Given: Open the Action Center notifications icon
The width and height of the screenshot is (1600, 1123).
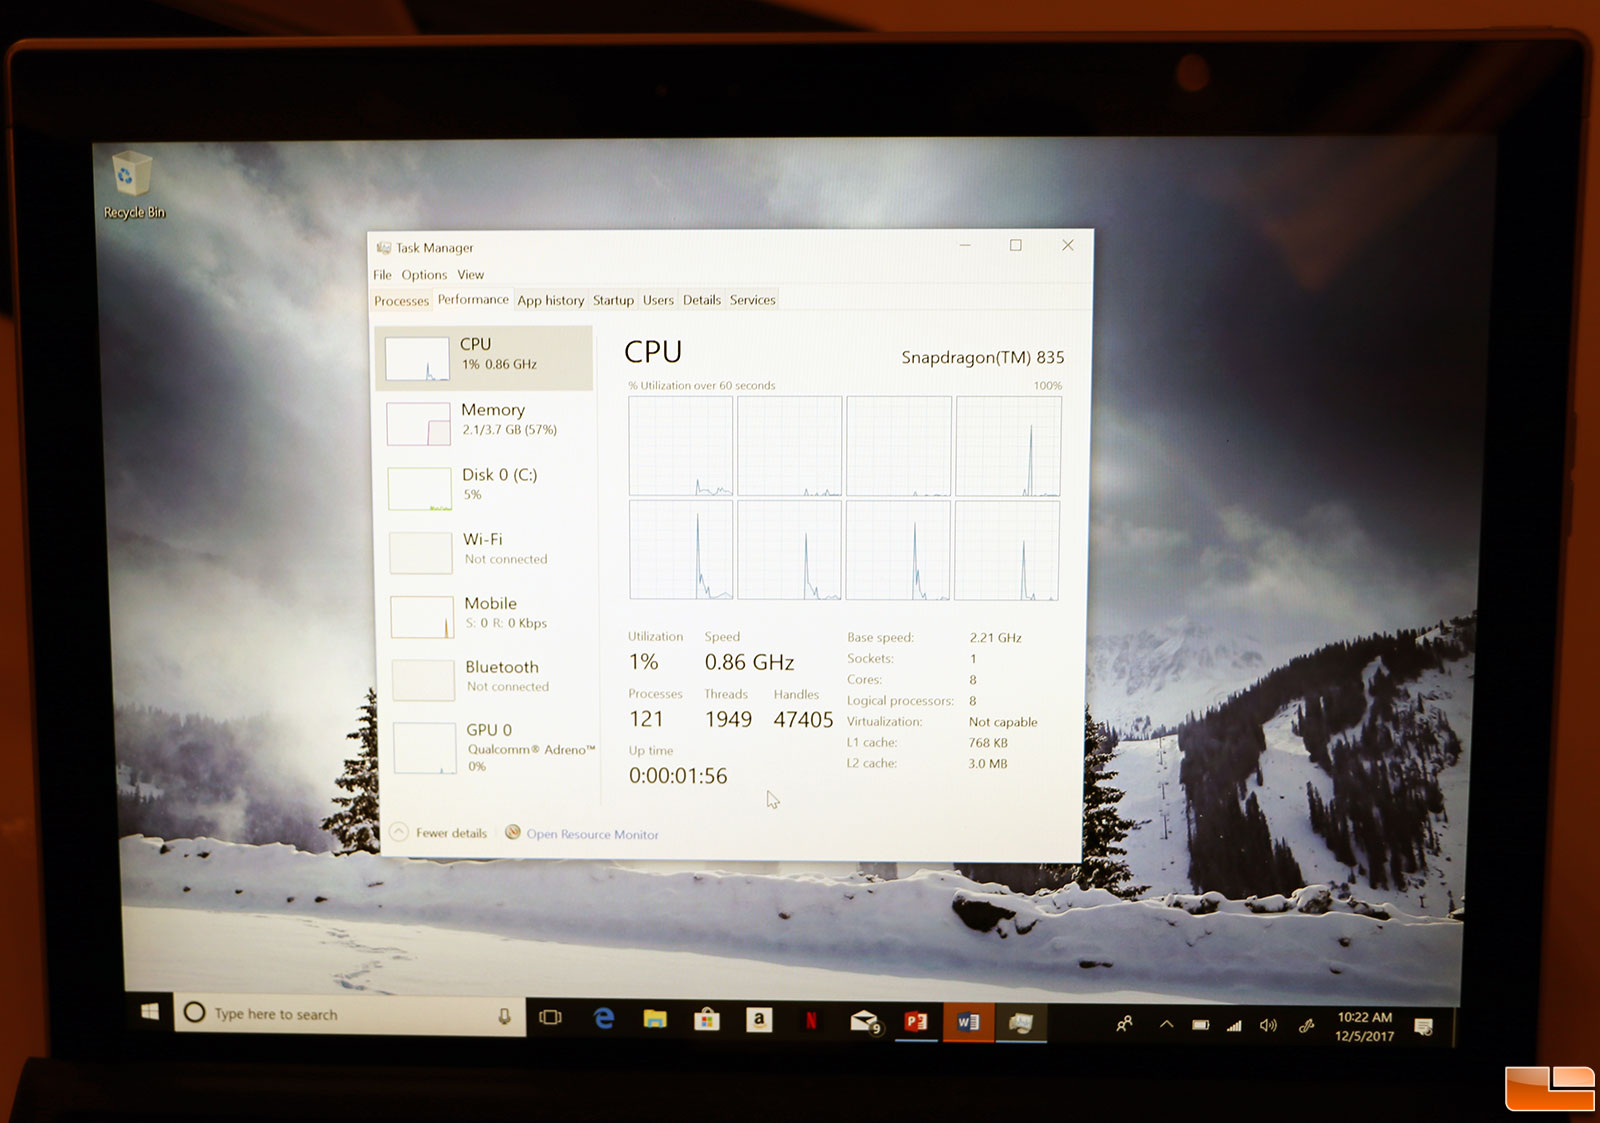Looking at the screenshot, I should point(1424,1027).
